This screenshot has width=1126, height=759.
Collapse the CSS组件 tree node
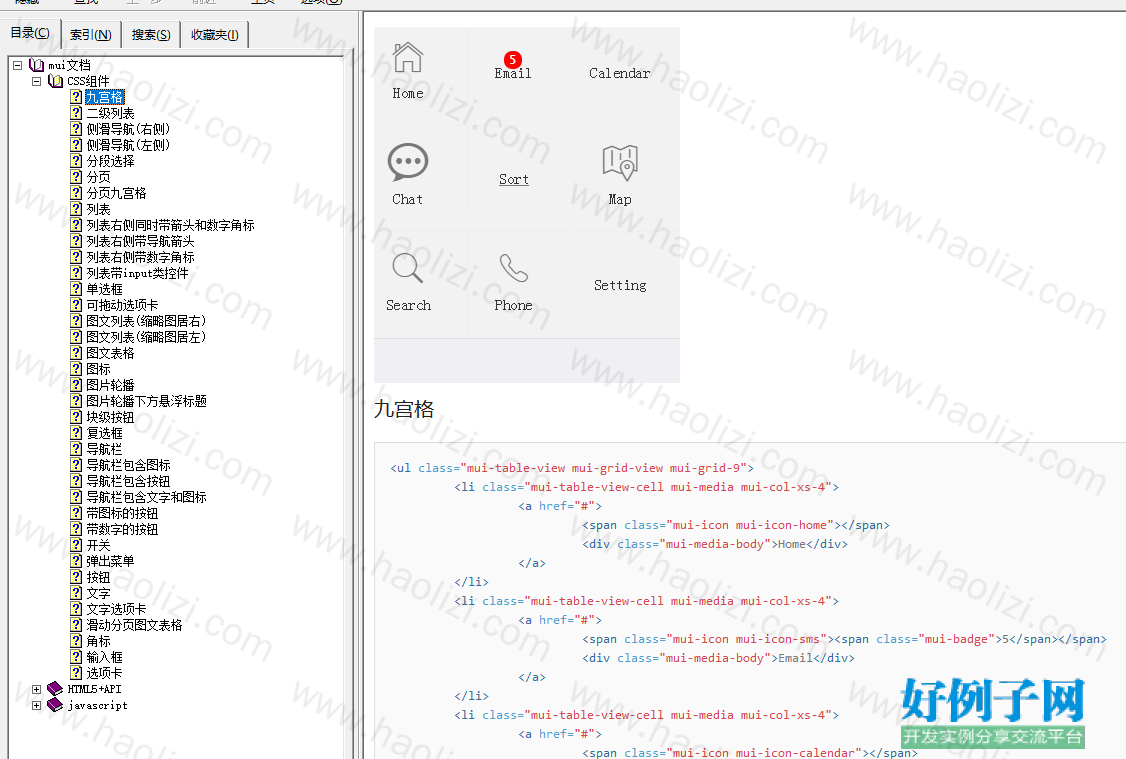tap(37, 81)
